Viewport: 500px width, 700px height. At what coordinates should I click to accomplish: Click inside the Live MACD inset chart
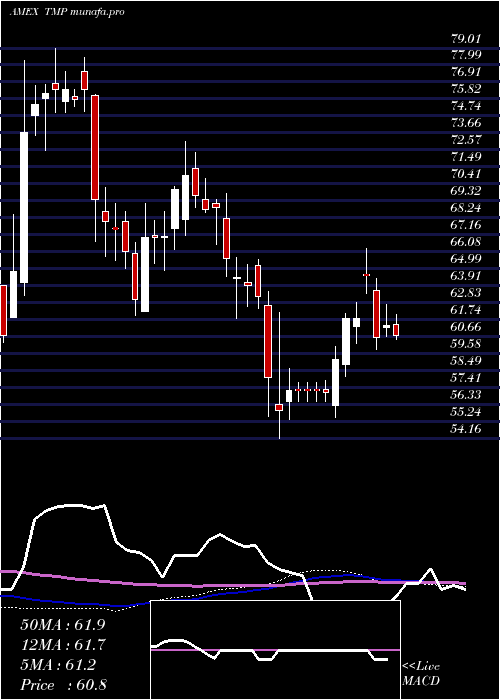(x=275, y=650)
